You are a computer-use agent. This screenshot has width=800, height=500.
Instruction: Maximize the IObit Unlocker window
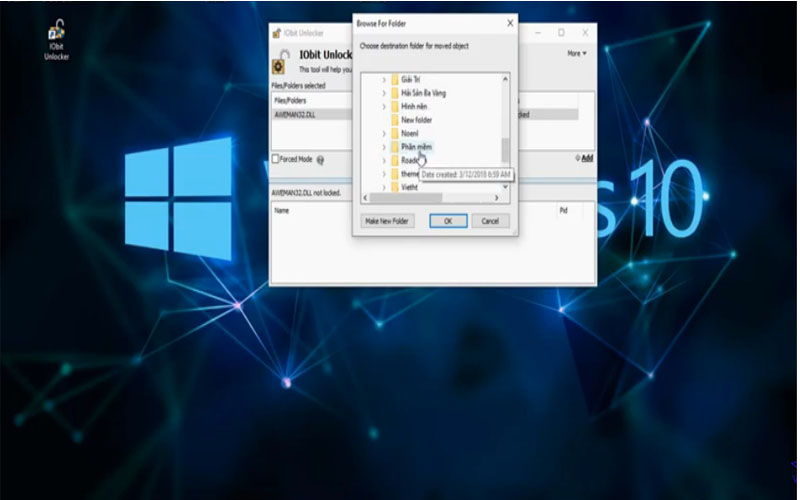coord(561,33)
